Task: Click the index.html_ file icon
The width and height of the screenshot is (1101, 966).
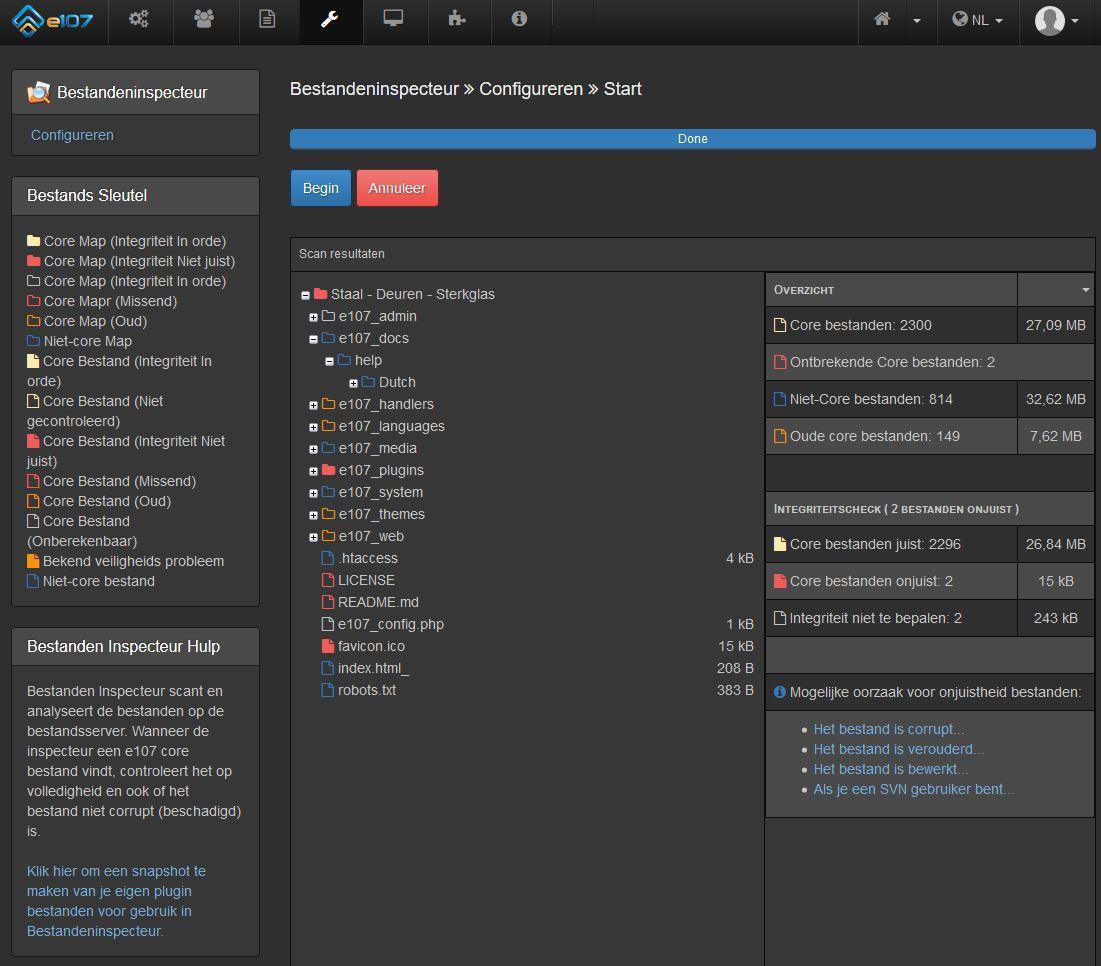Action: click(327, 668)
